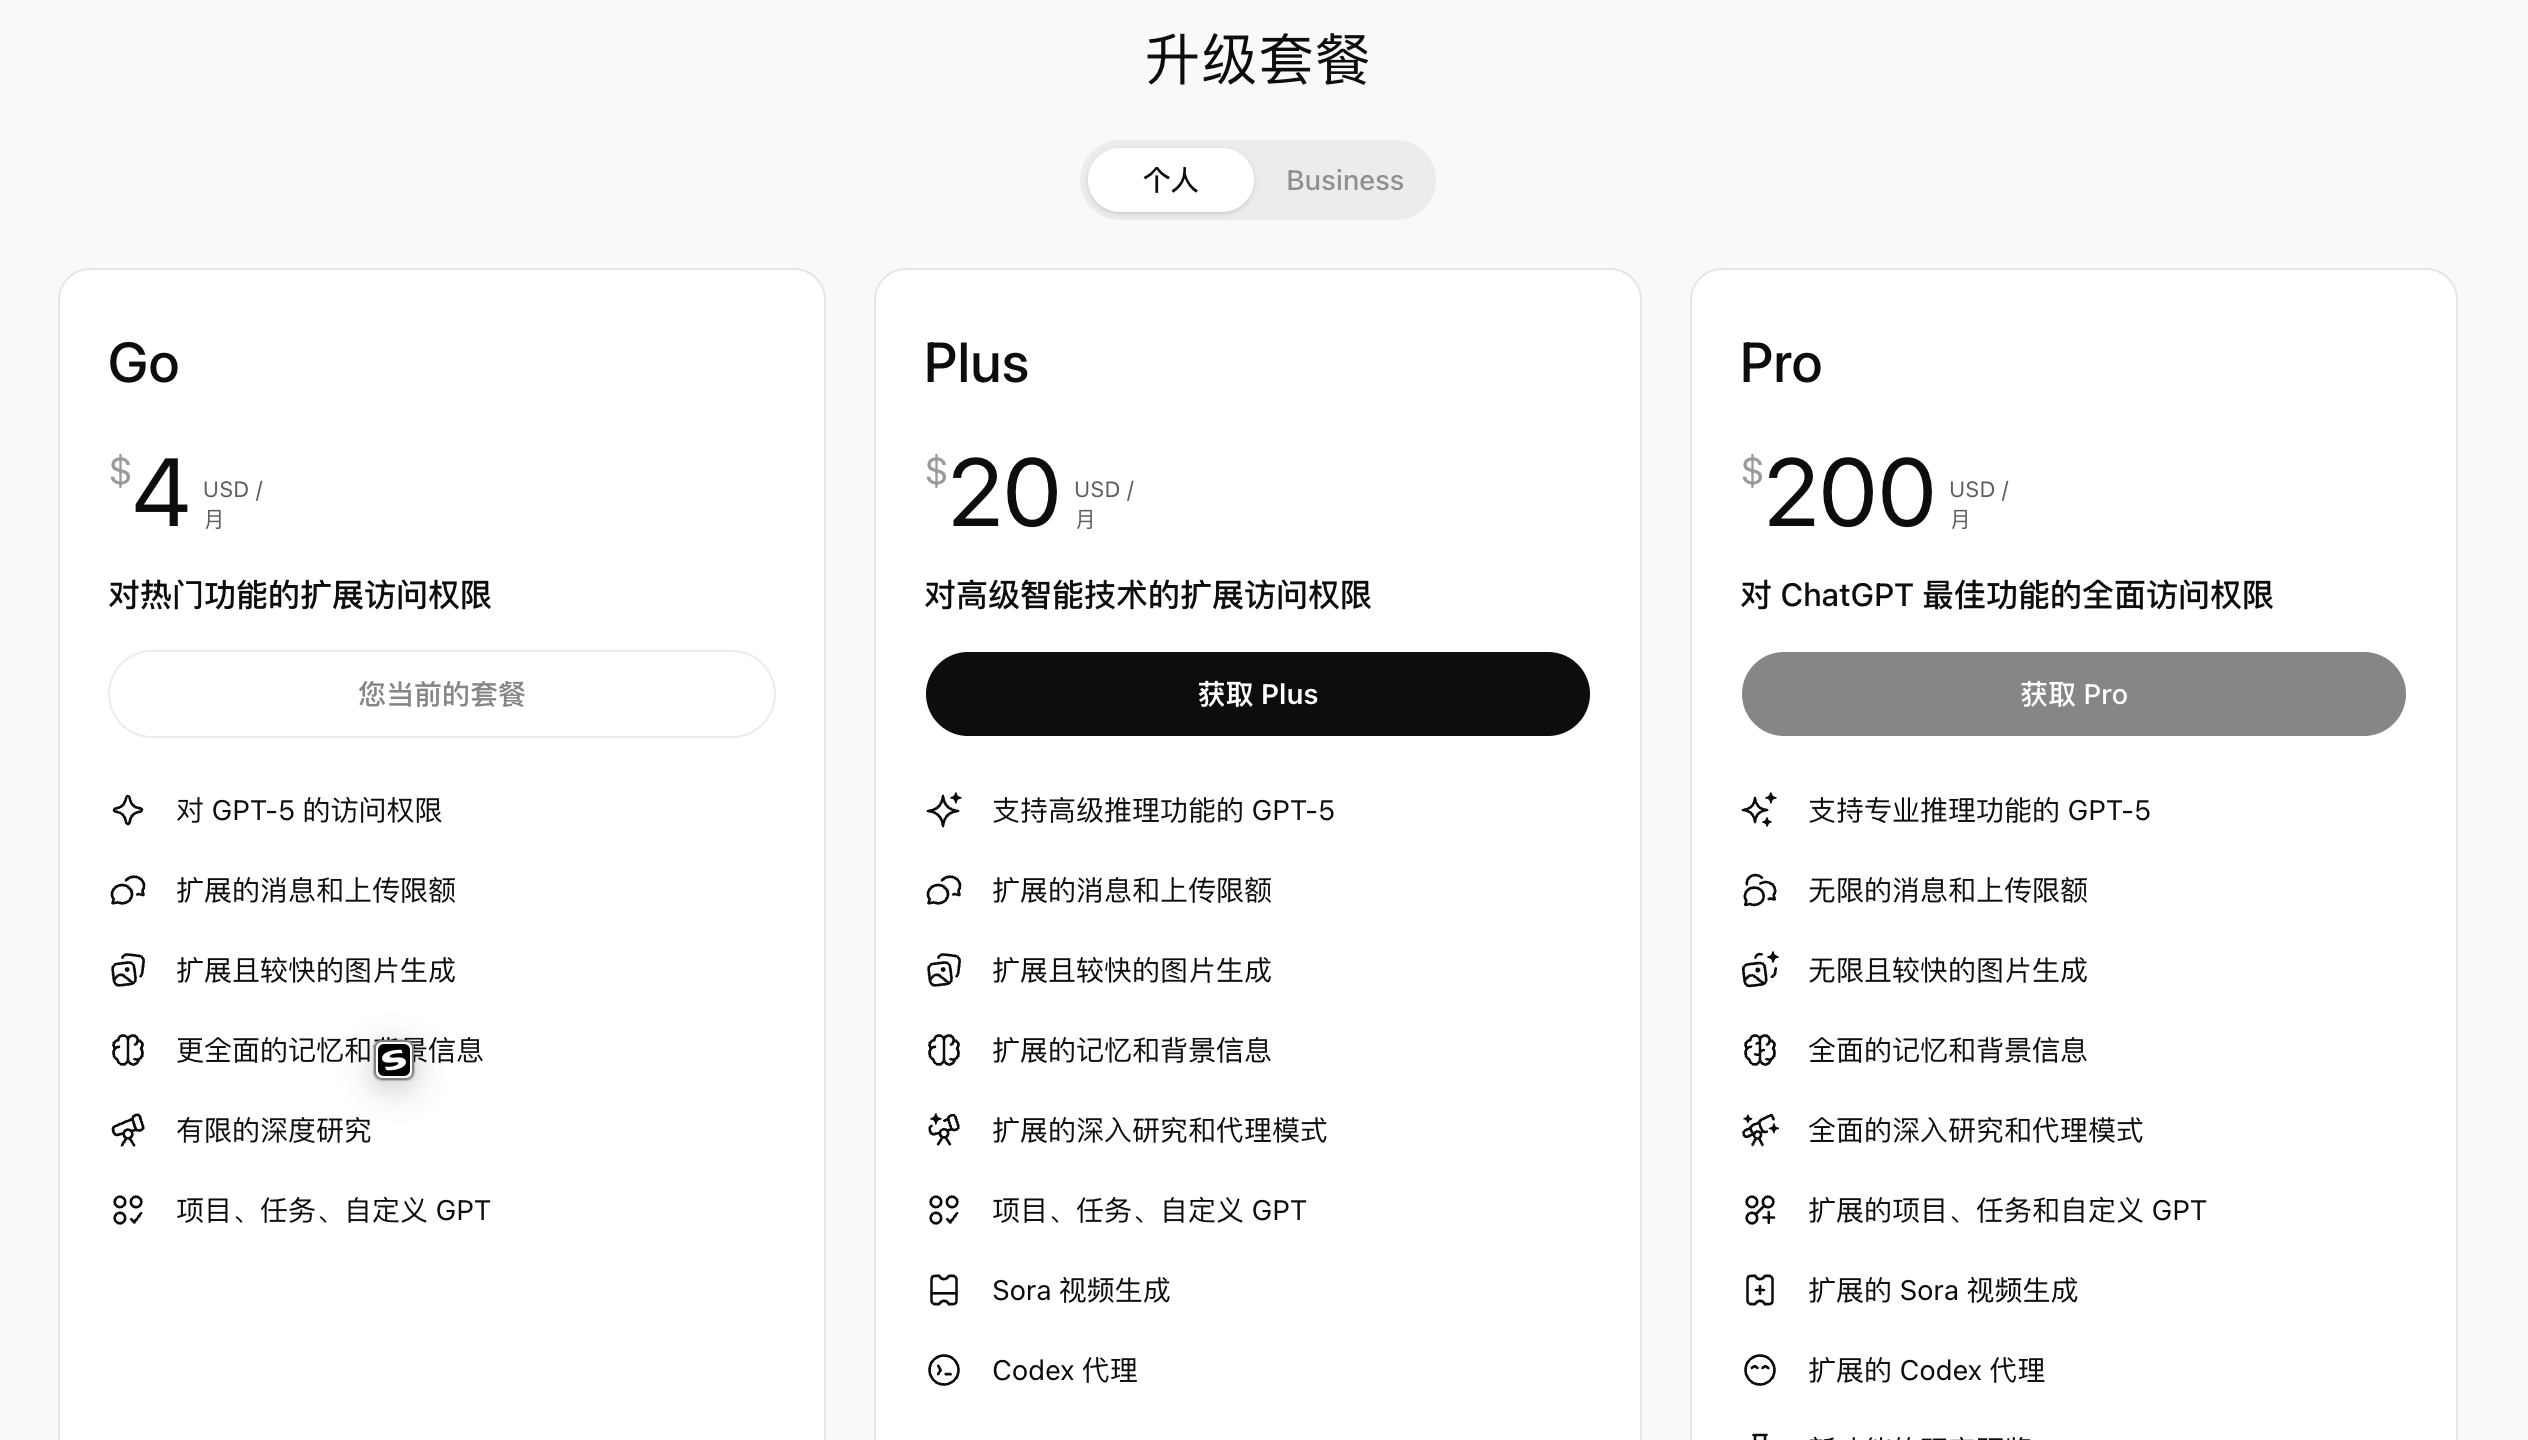The width and height of the screenshot is (2528, 1440).
Task: Click icon beside 扩展的 Codex 代理
Action: click(1760, 1370)
